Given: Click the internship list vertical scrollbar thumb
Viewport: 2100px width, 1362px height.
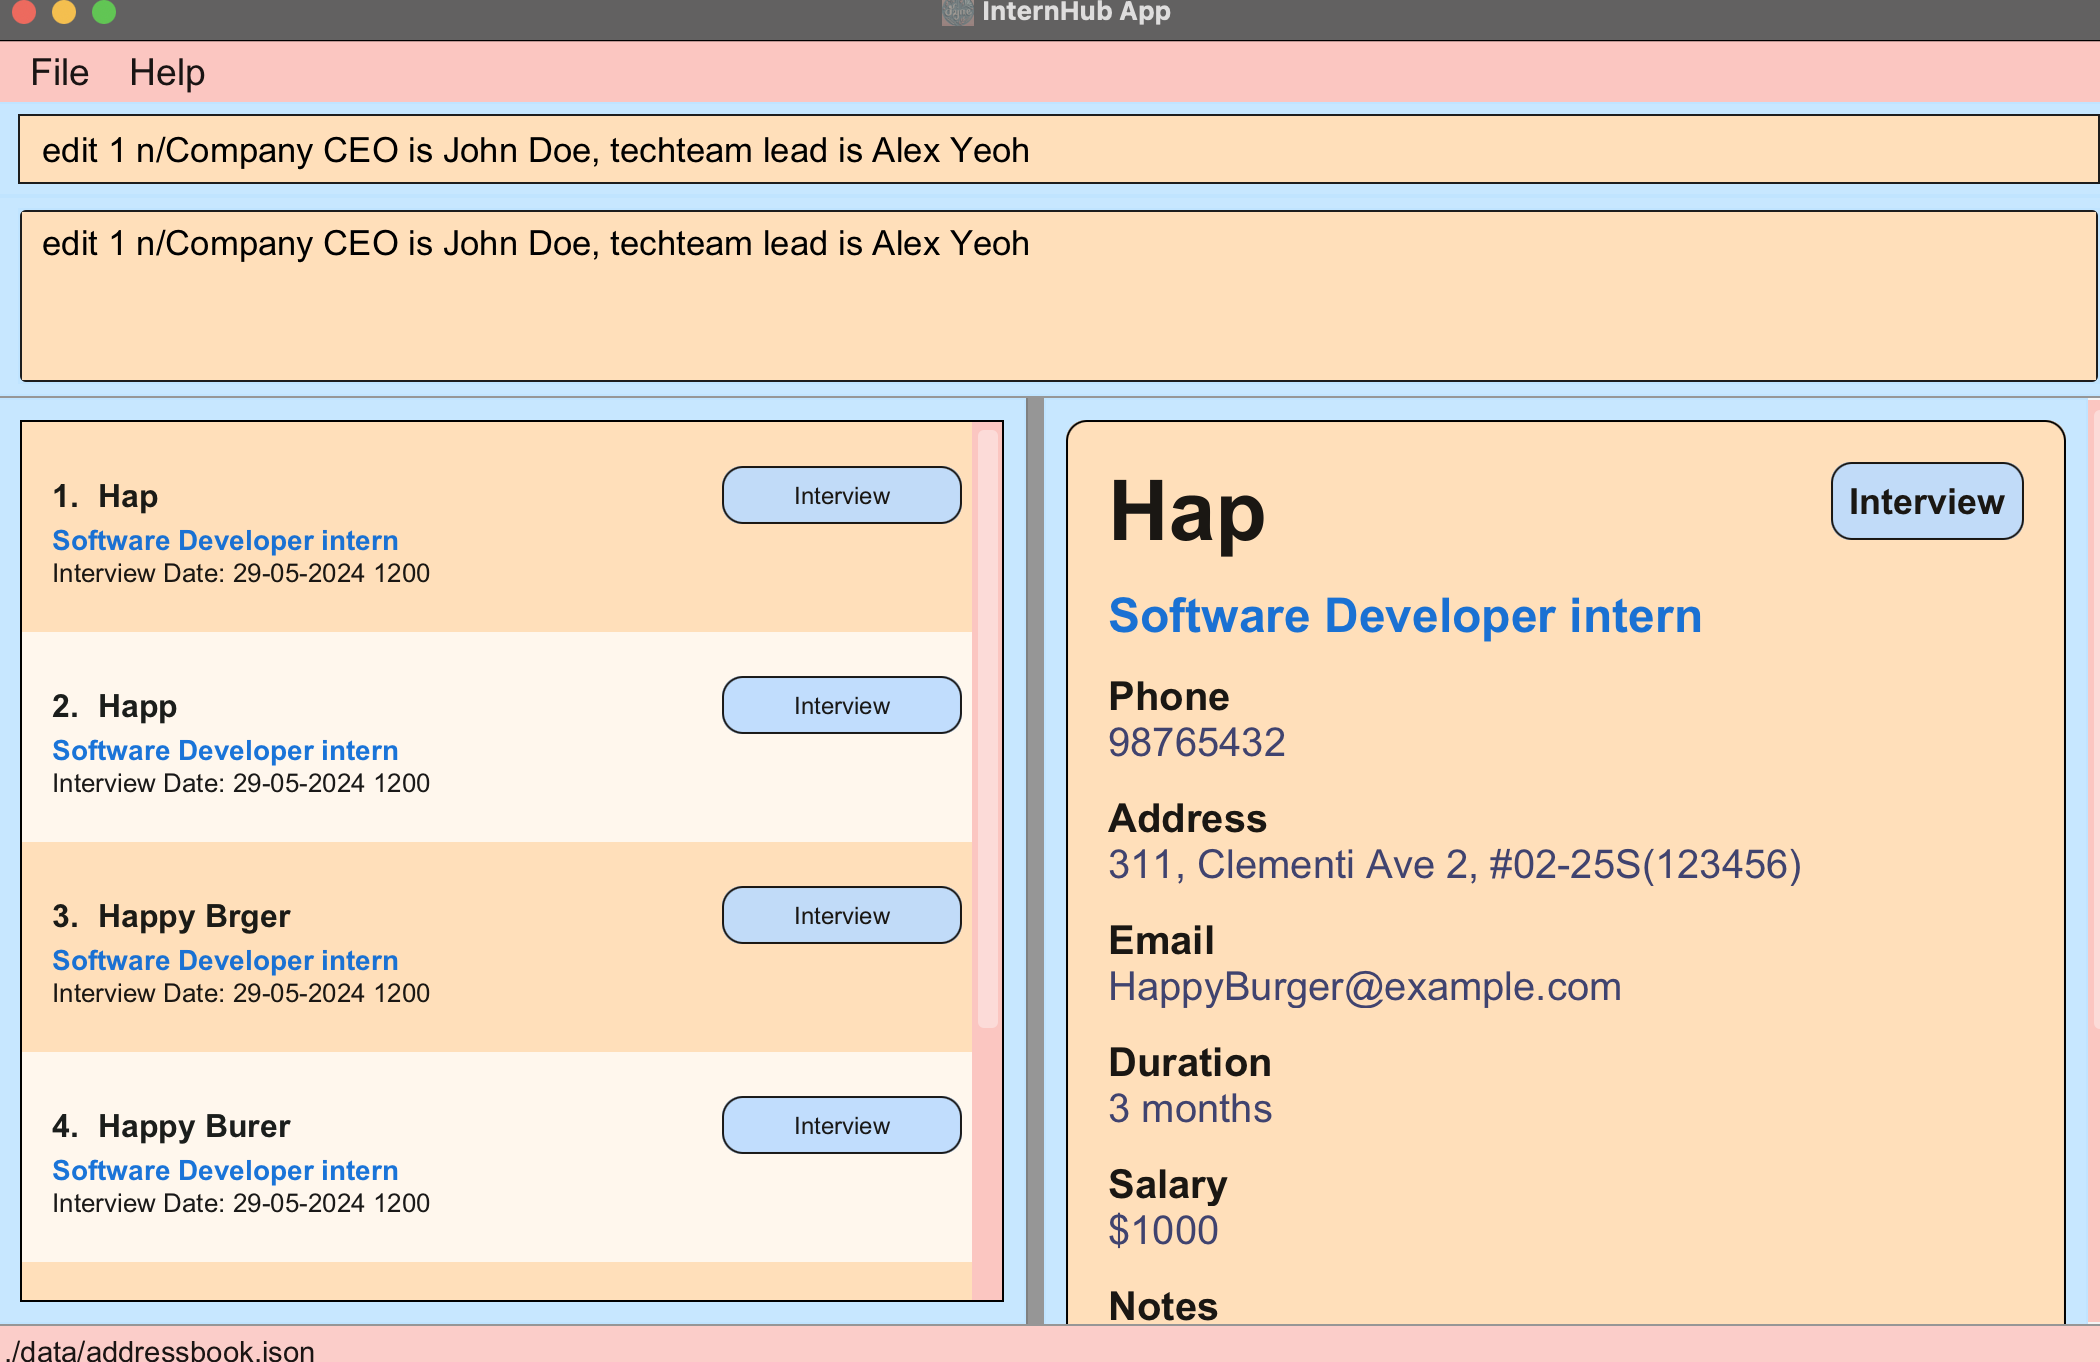Looking at the screenshot, I should click(x=987, y=728).
